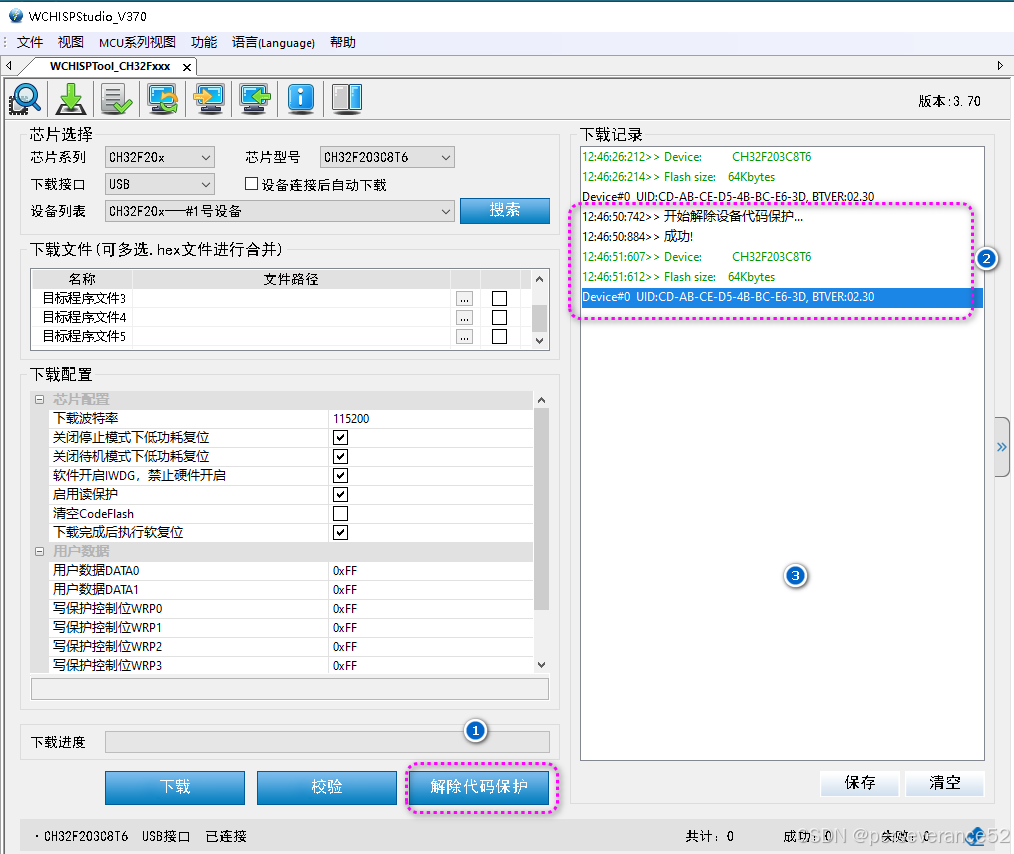The image size is (1014, 854).
Task: Expand the side panel double-chevron handle
Action: click(1002, 447)
